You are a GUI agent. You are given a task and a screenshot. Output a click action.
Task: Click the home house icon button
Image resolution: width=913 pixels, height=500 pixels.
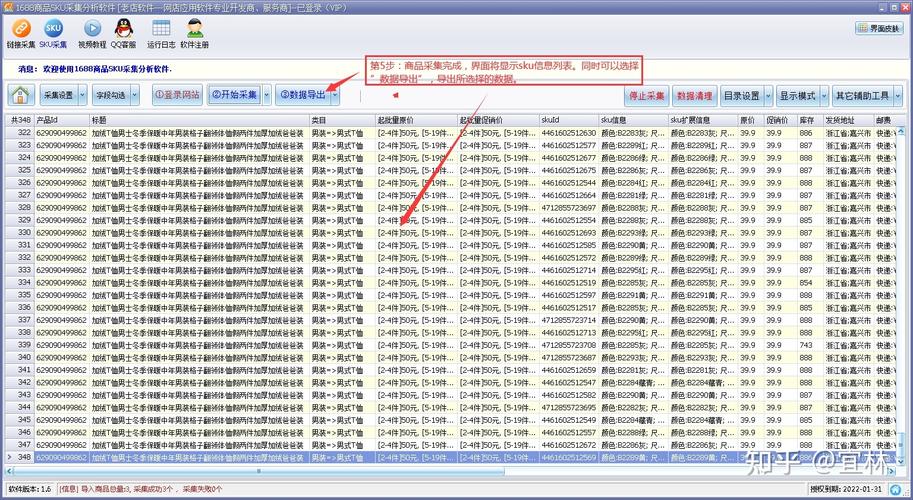pyautogui.click(x=21, y=96)
